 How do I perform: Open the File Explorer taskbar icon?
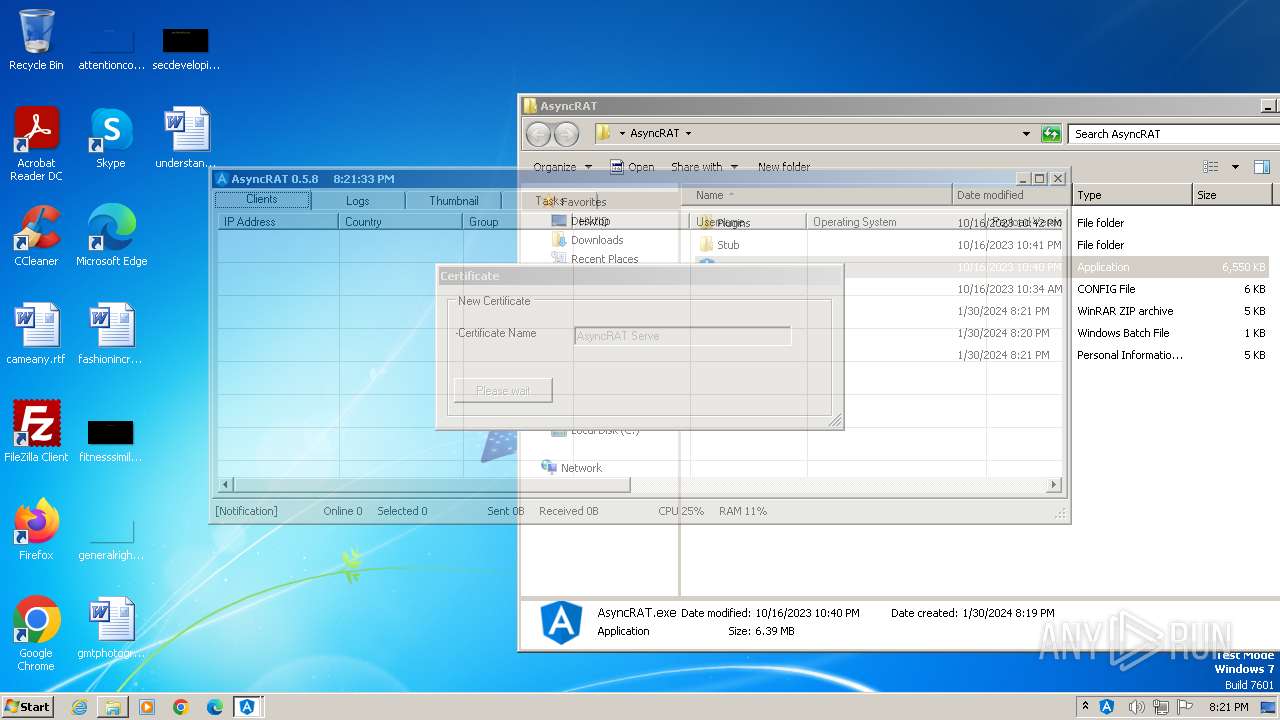pos(113,707)
